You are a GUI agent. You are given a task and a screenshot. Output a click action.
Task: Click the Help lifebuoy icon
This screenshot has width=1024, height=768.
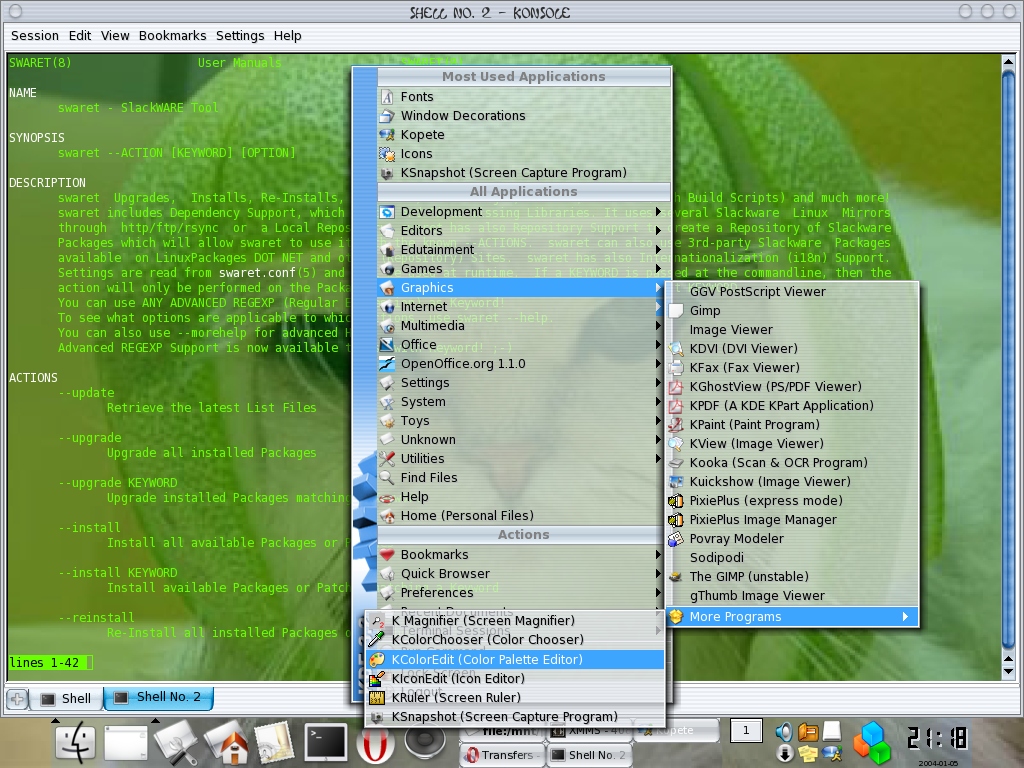coord(387,497)
